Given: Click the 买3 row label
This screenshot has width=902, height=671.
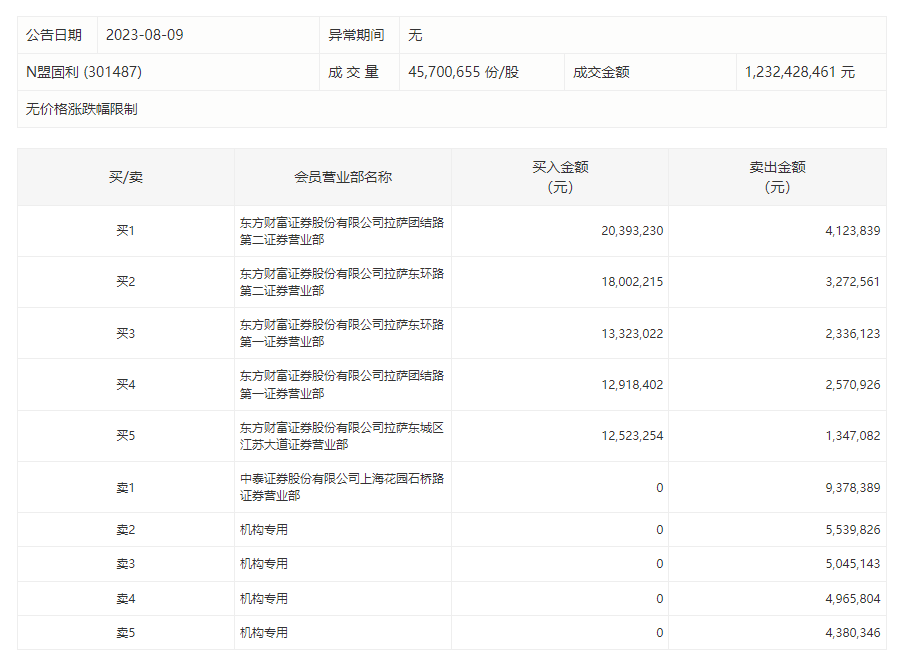Looking at the screenshot, I should tap(126, 333).
